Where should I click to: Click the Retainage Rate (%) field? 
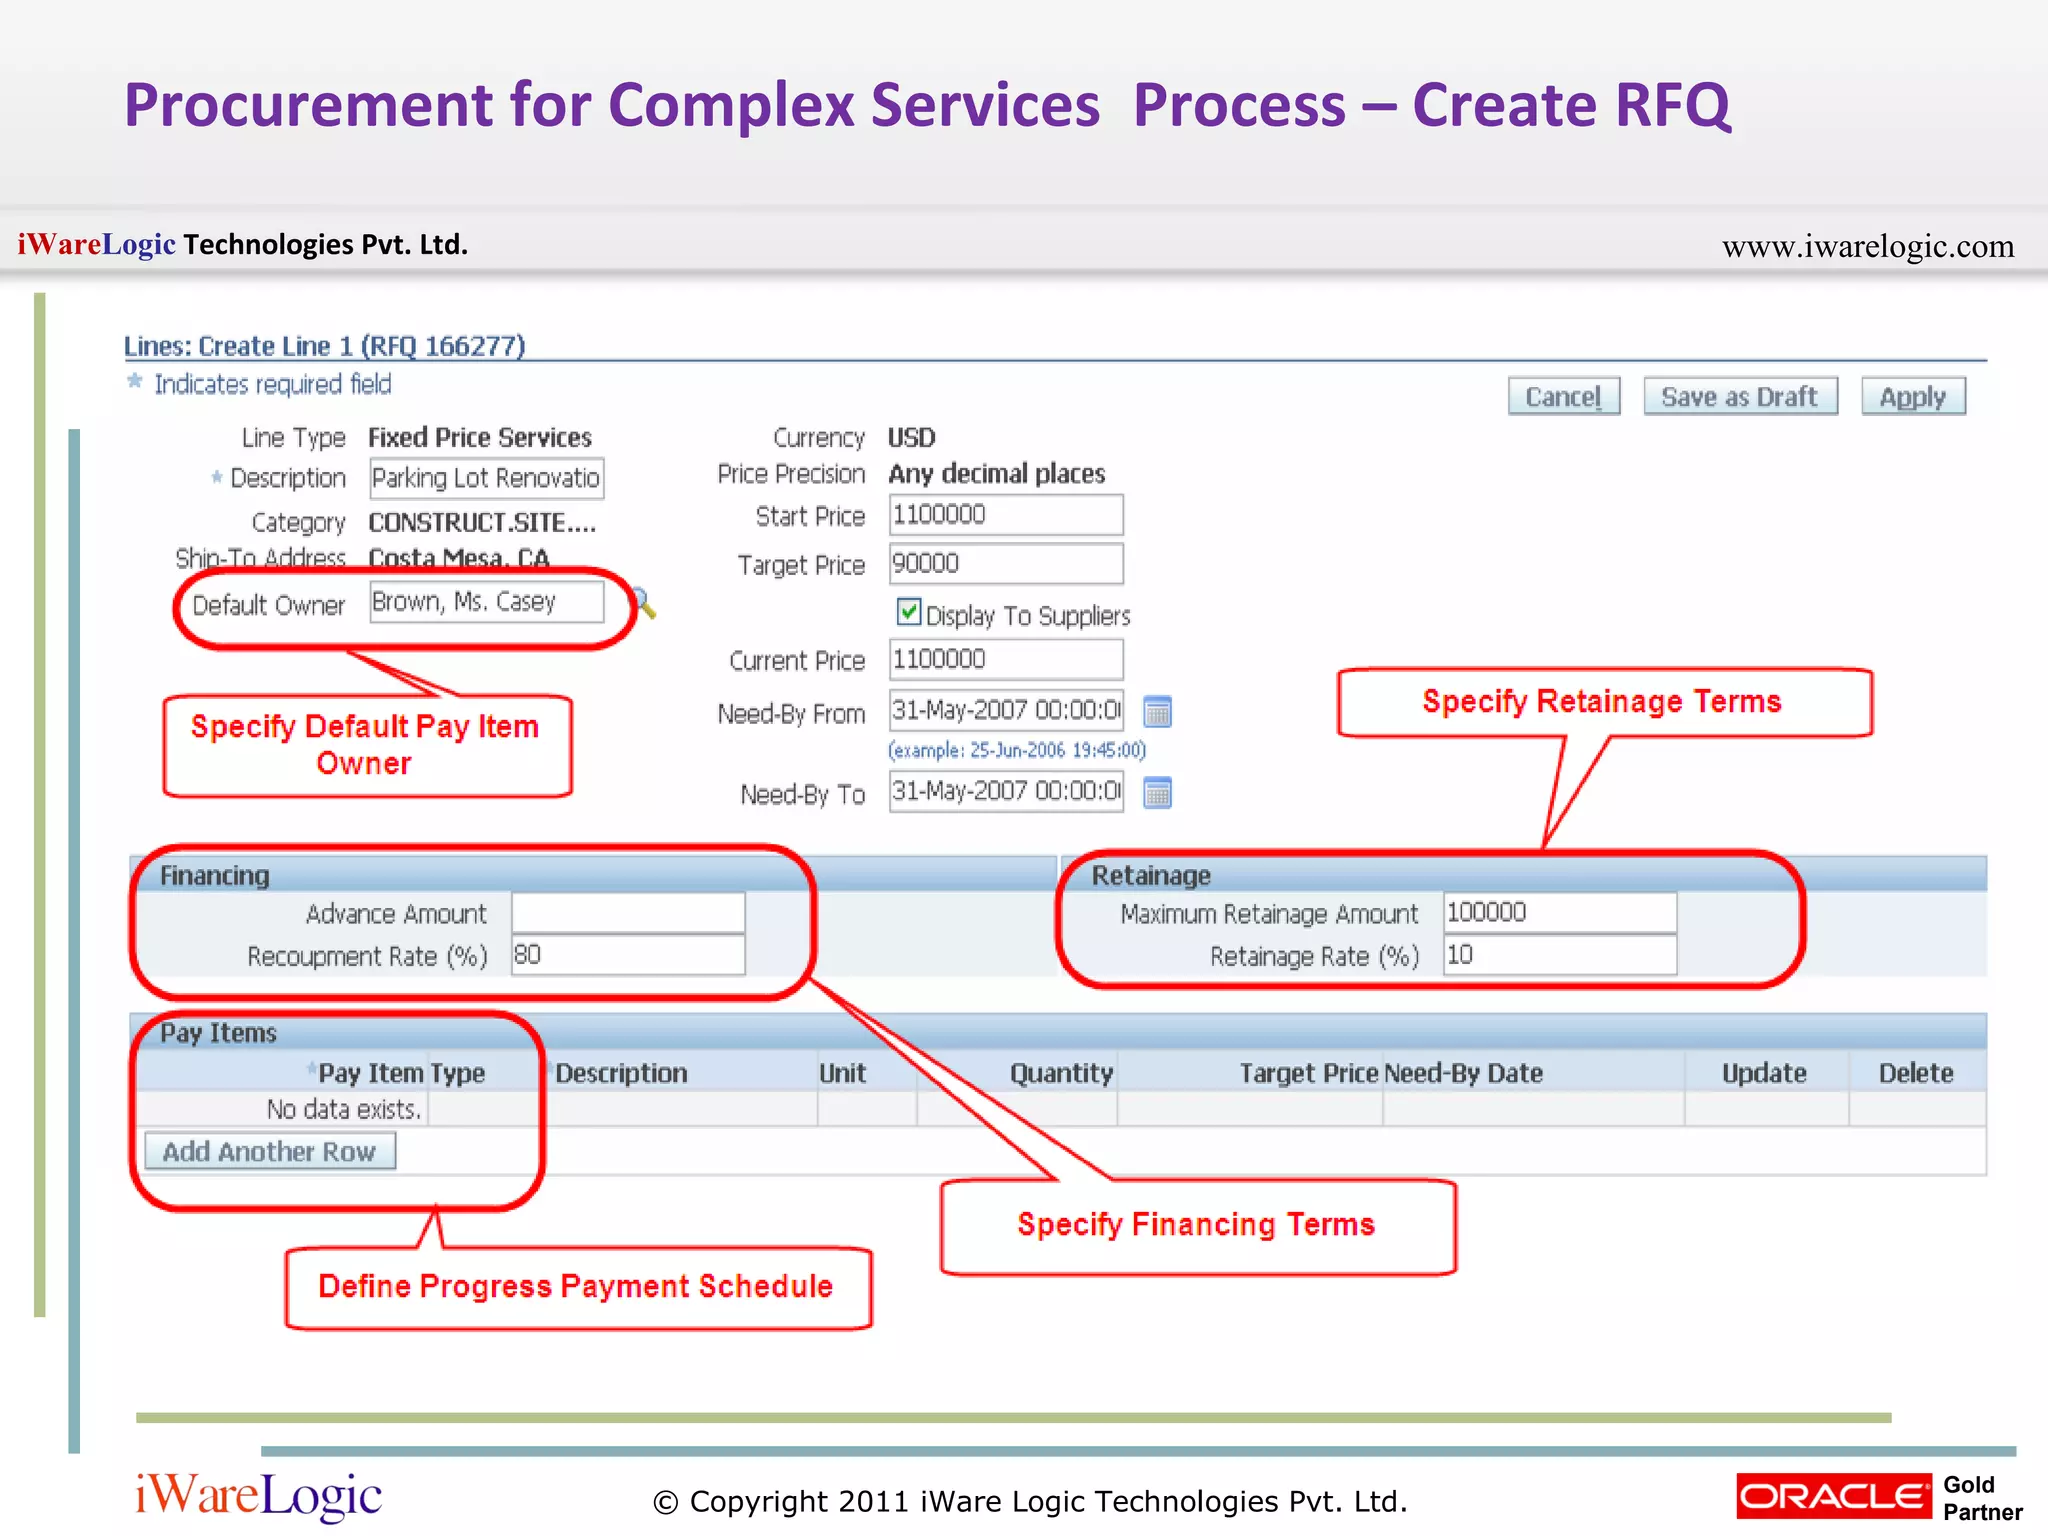pyautogui.click(x=1560, y=955)
